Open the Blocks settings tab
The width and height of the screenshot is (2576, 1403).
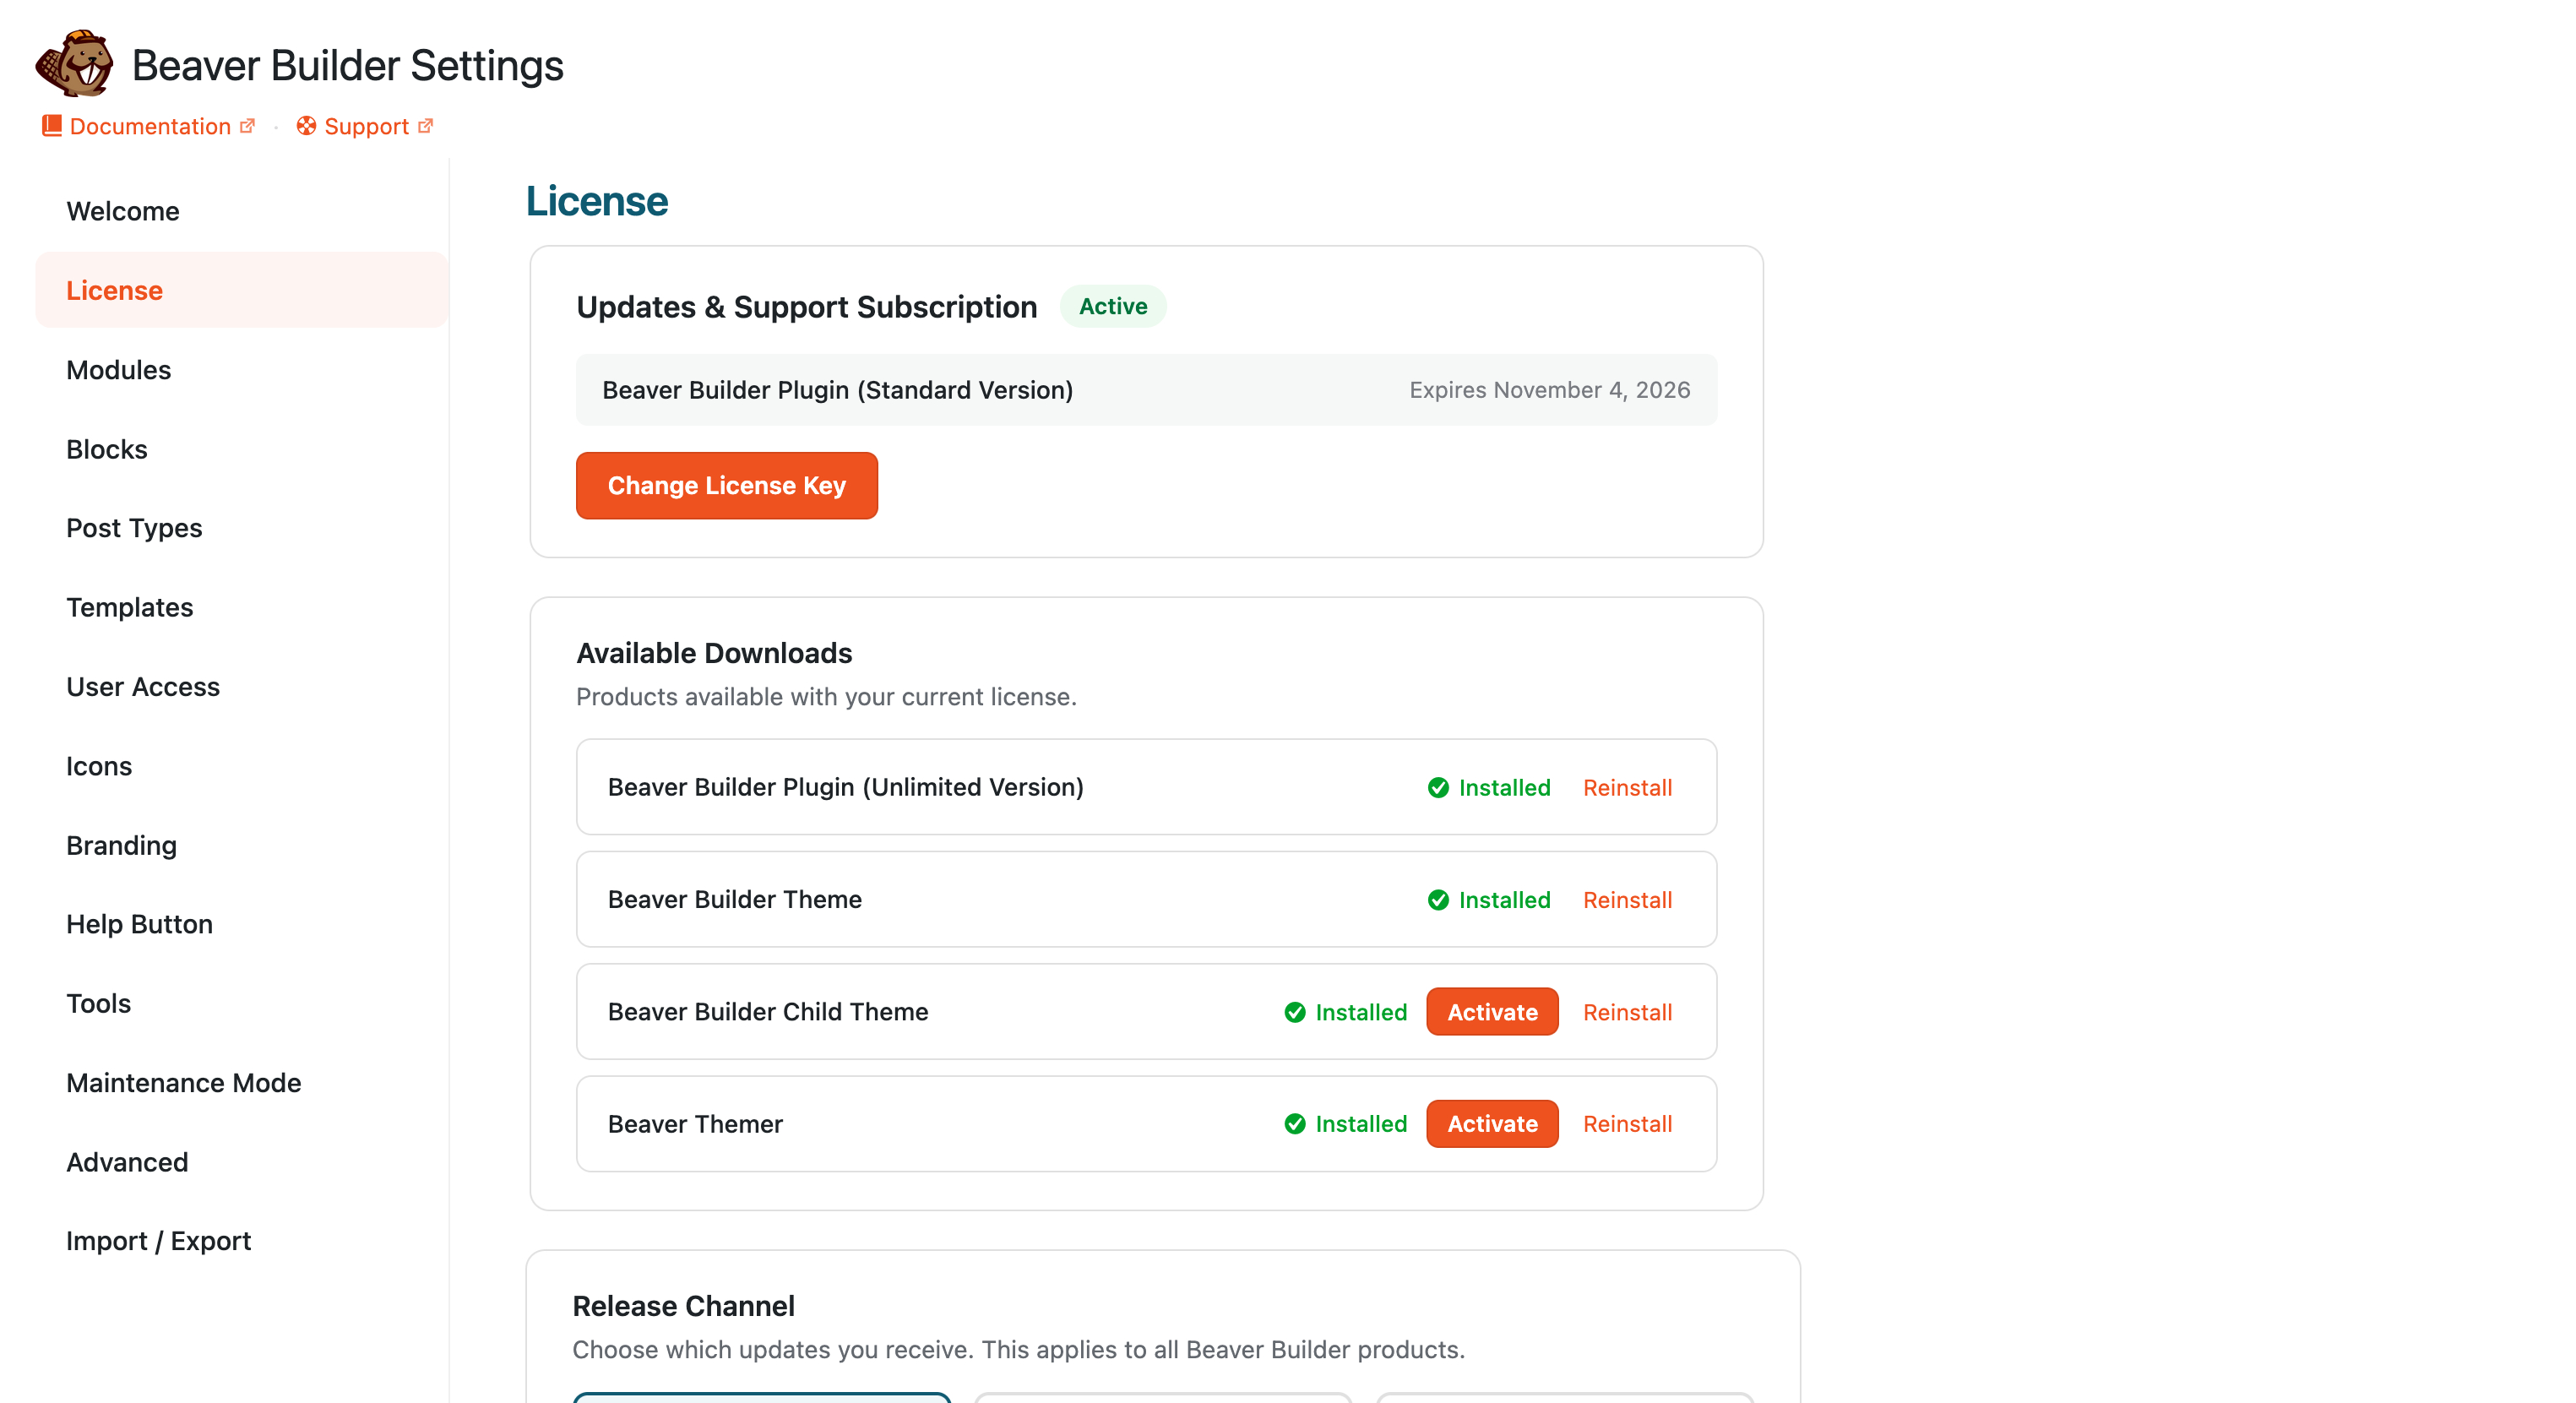pyautogui.click(x=241, y=449)
